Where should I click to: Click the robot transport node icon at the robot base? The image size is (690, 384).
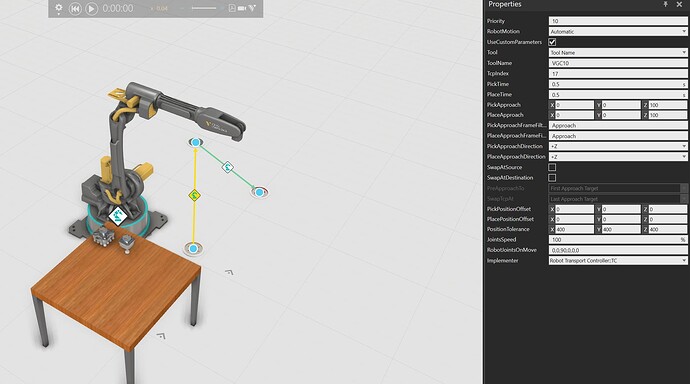[x=117, y=216]
